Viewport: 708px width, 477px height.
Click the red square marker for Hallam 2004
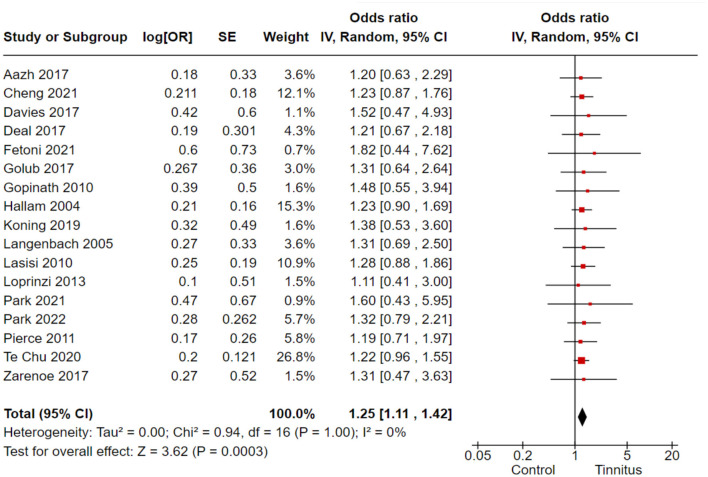click(582, 210)
